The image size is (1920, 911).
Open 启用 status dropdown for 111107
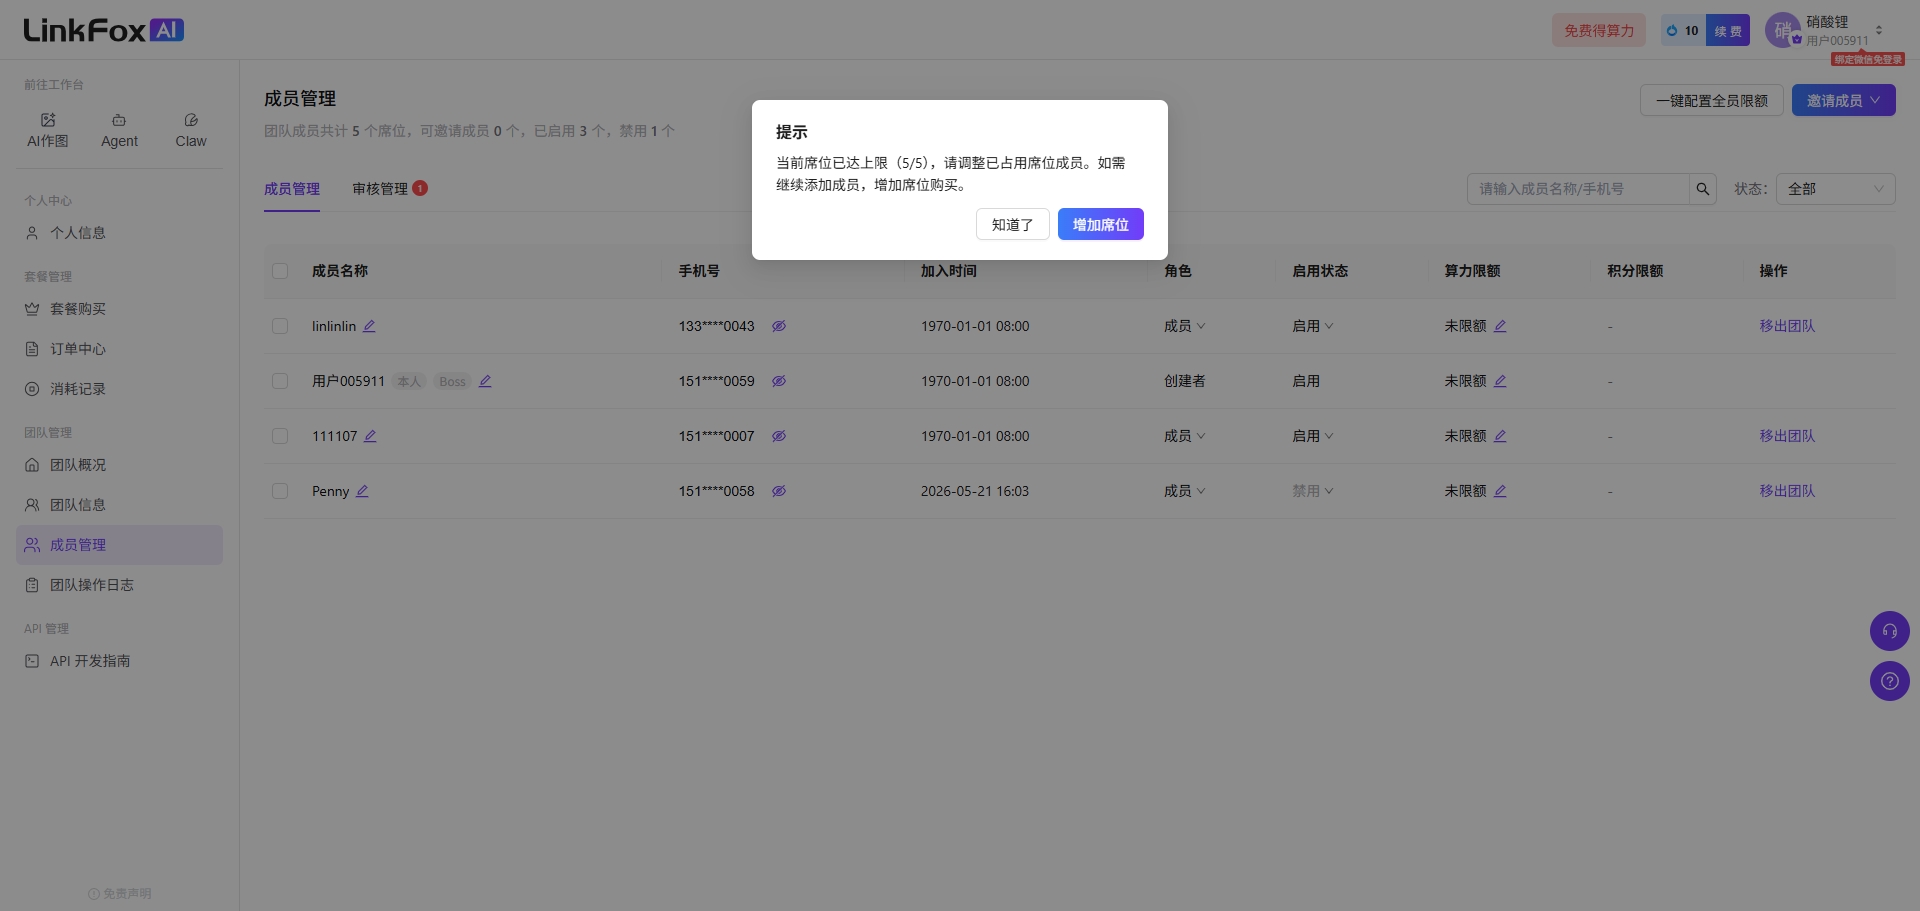(1313, 436)
